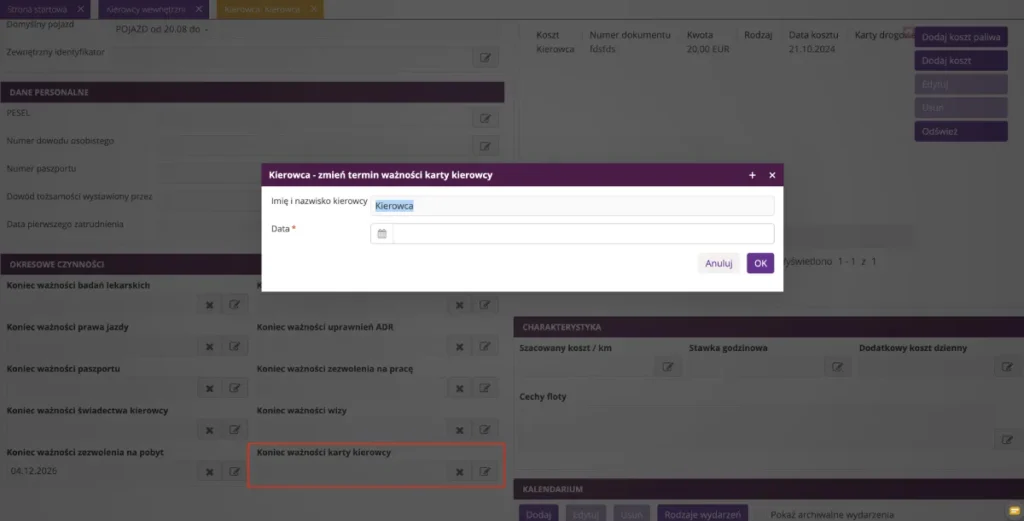Edit Koniec ważności uprawnień ADR date
This screenshot has height=521, width=1024.
point(485,346)
